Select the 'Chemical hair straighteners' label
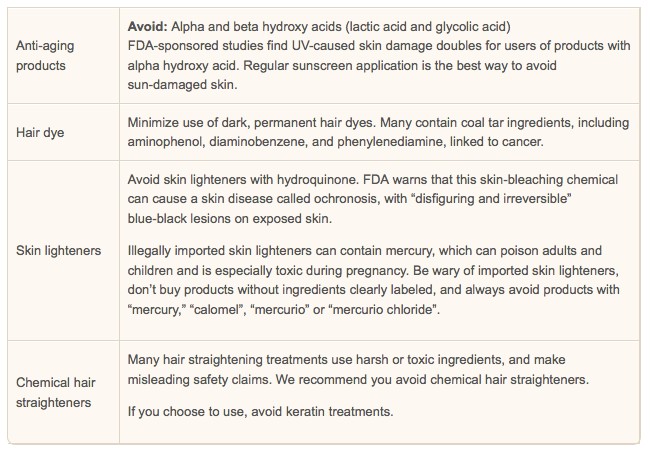 (x=56, y=392)
